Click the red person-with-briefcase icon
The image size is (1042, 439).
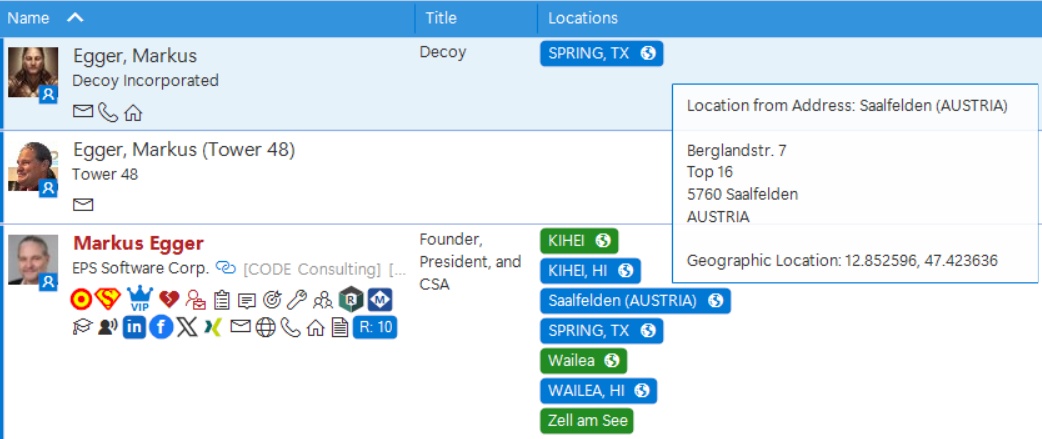(195, 300)
